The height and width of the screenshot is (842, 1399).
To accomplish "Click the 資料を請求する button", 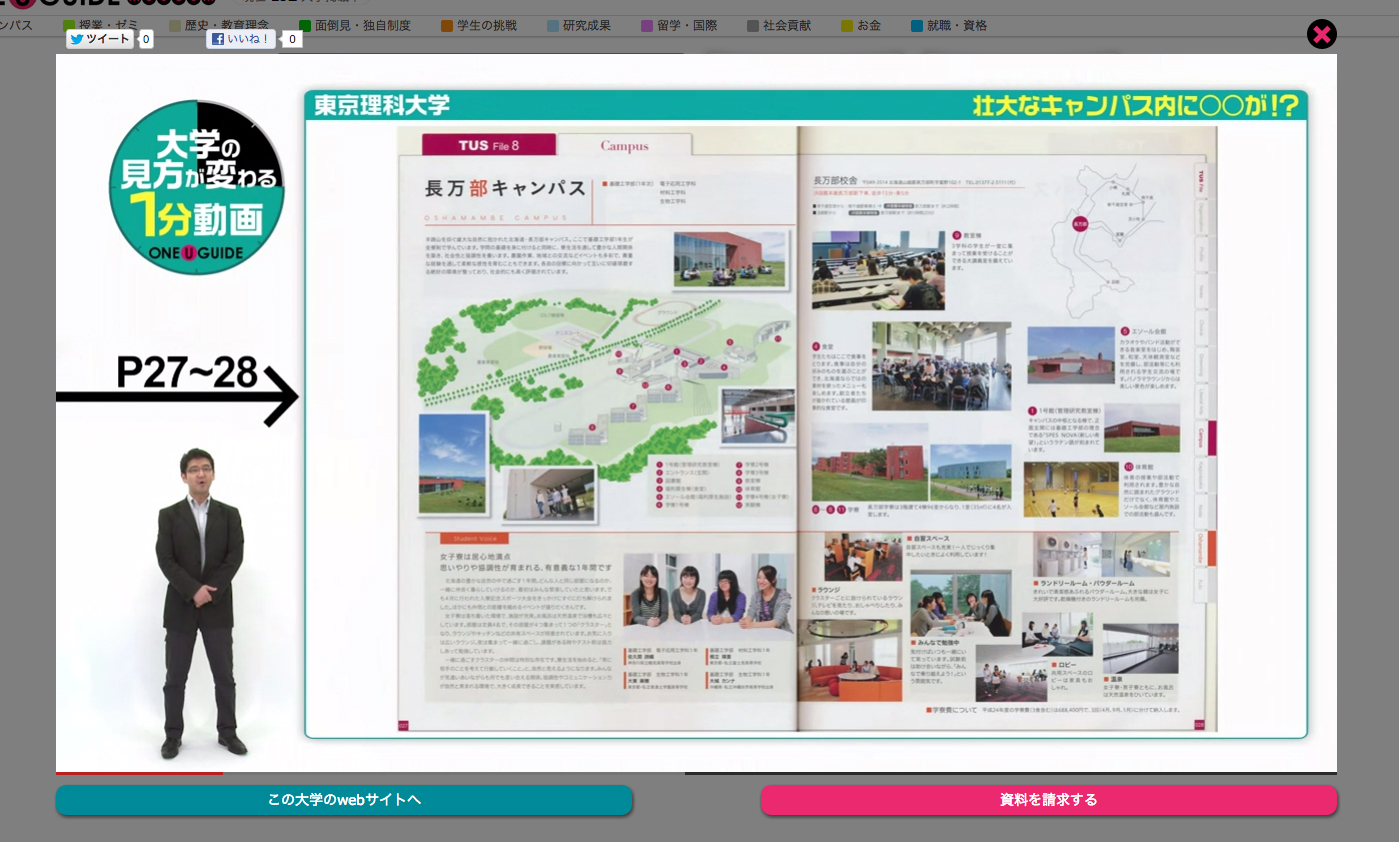I will pyautogui.click(x=1049, y=800).
